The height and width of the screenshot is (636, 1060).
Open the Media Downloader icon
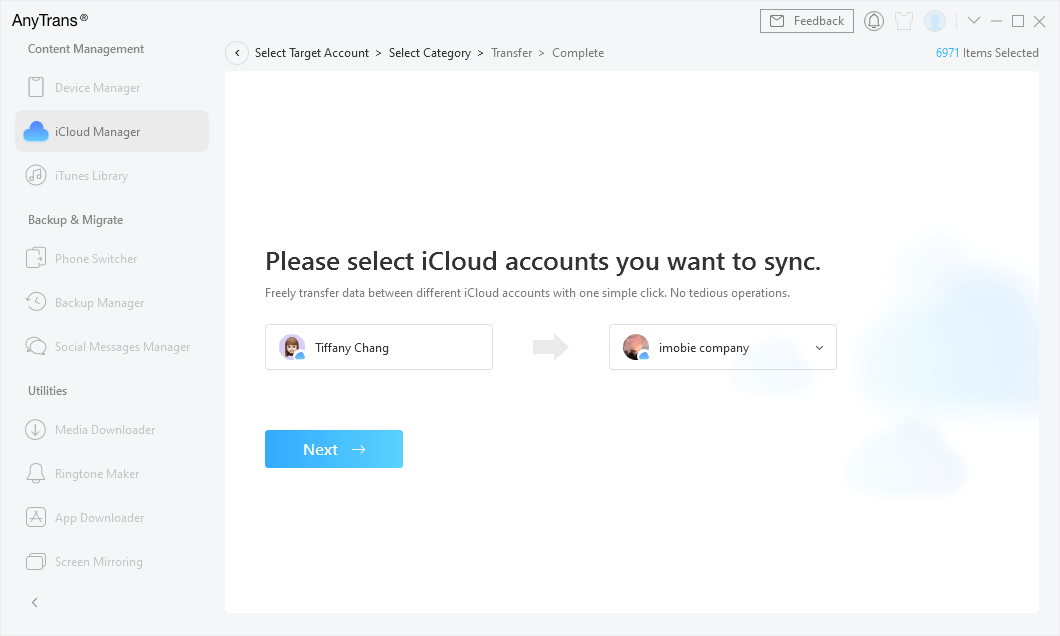(x=36, y=430)
